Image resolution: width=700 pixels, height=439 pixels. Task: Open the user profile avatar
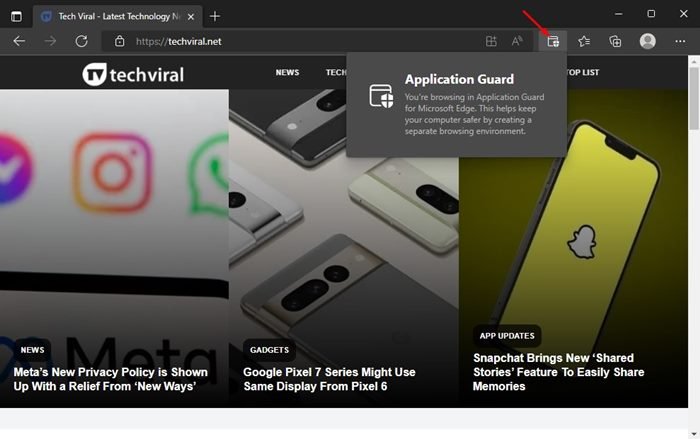(647, 41)
